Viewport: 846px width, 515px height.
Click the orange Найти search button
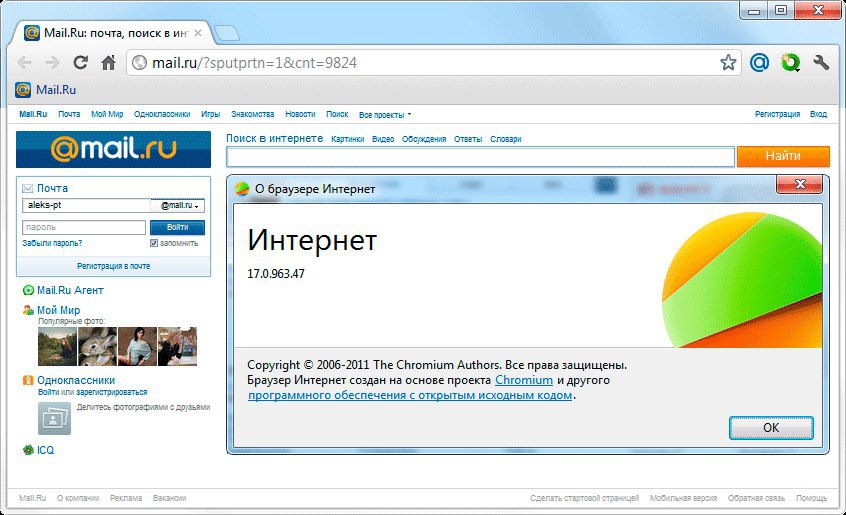783,156
